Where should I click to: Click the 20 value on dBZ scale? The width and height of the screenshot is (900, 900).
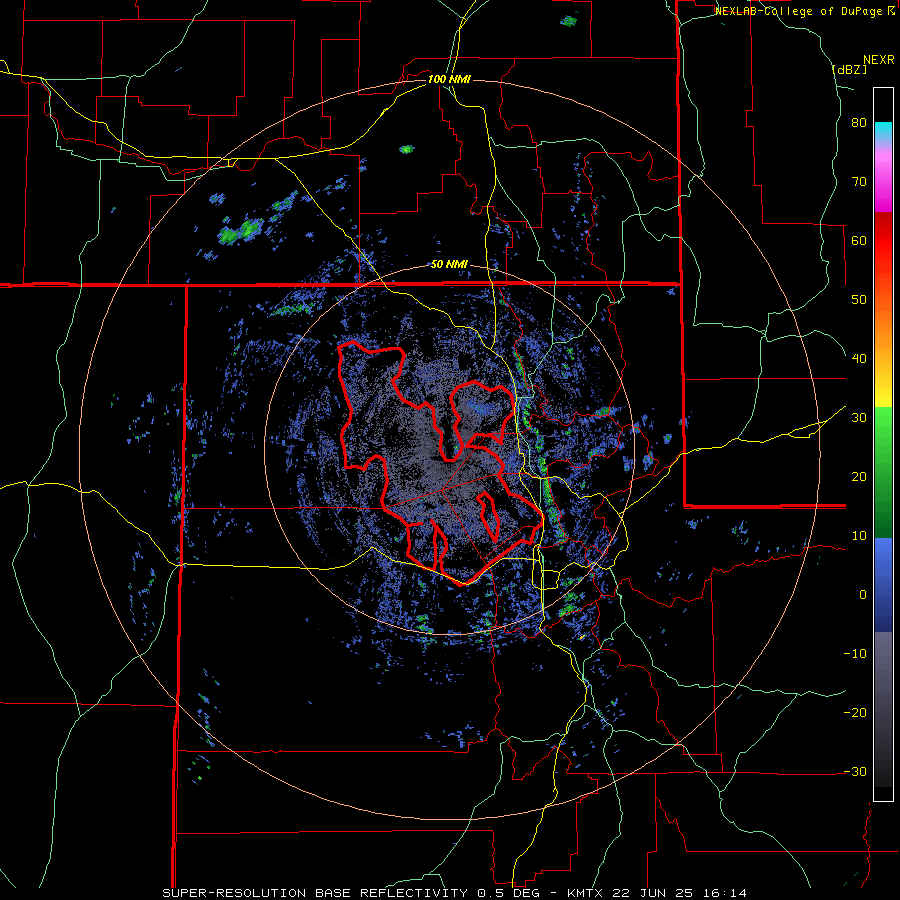[x=859, y=476]
